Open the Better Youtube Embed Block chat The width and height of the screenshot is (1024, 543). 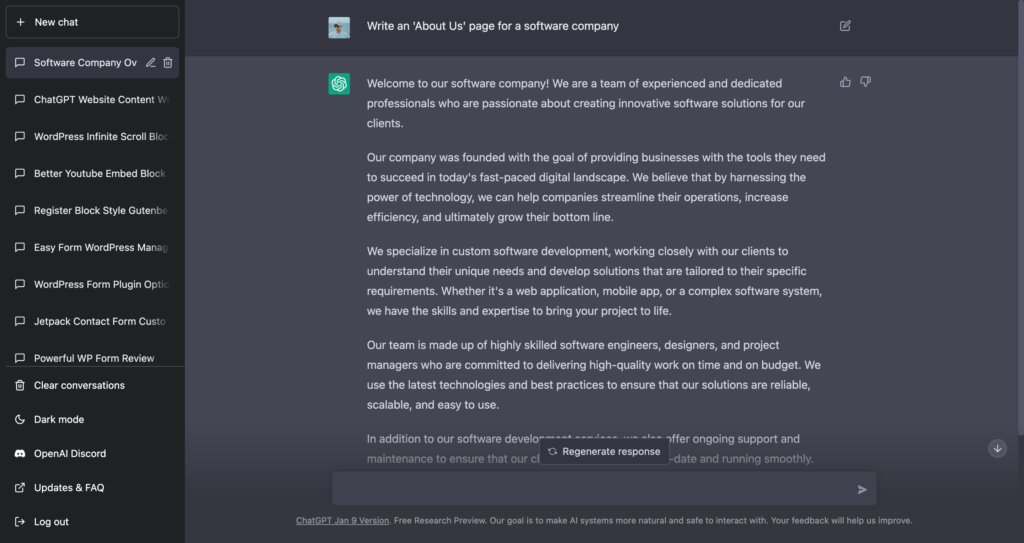click(x=92, y=173)
